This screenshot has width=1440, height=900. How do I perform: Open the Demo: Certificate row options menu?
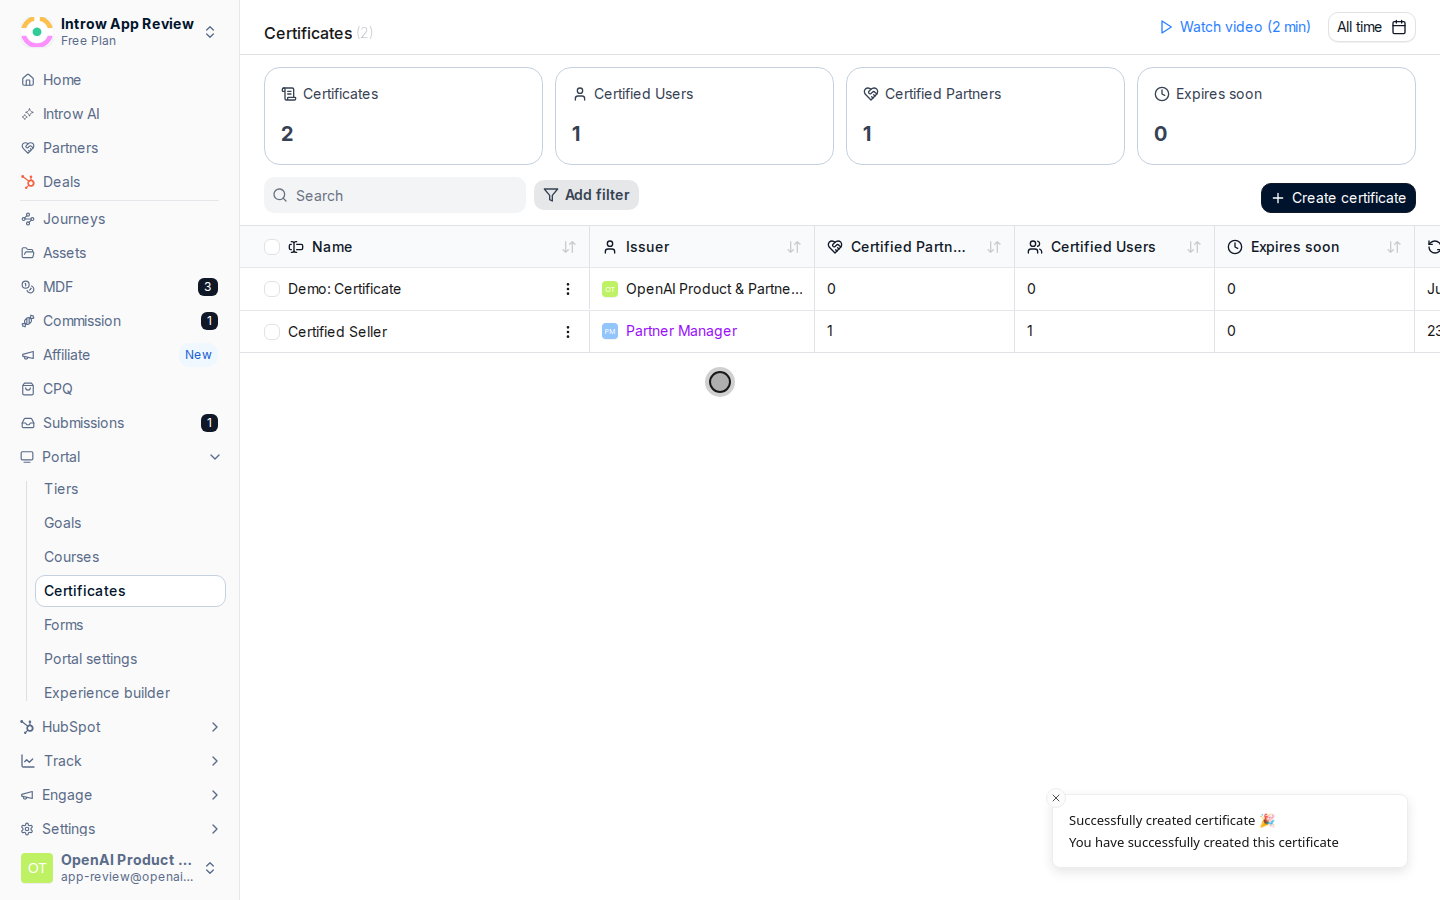pyautogui.click(x=568, y=289)
